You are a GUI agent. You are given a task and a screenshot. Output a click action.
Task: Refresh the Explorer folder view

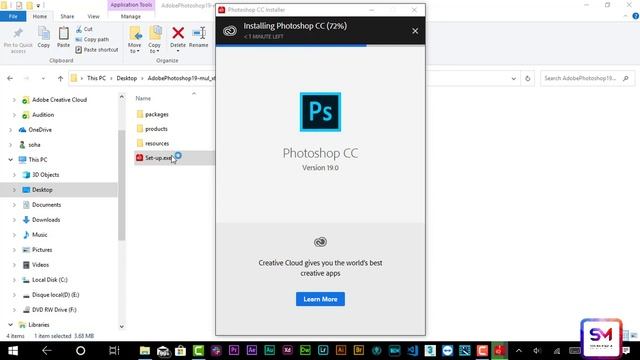(x=527, y=78)
